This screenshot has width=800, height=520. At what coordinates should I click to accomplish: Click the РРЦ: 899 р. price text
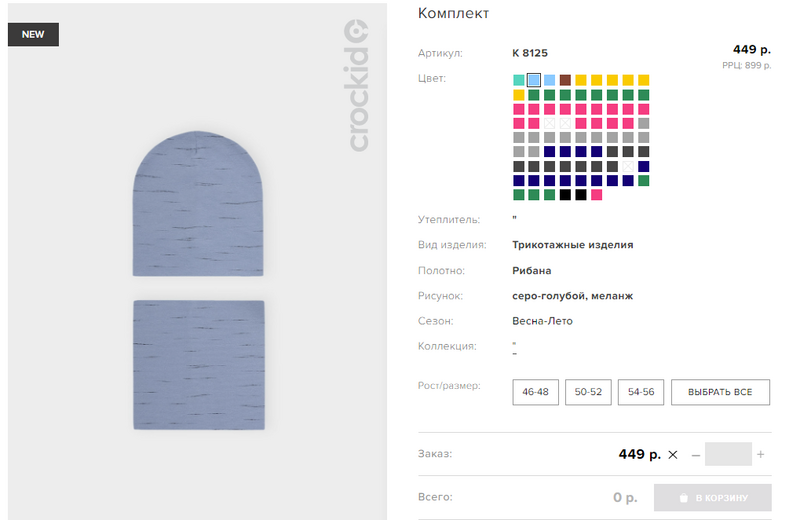[746, 65]
